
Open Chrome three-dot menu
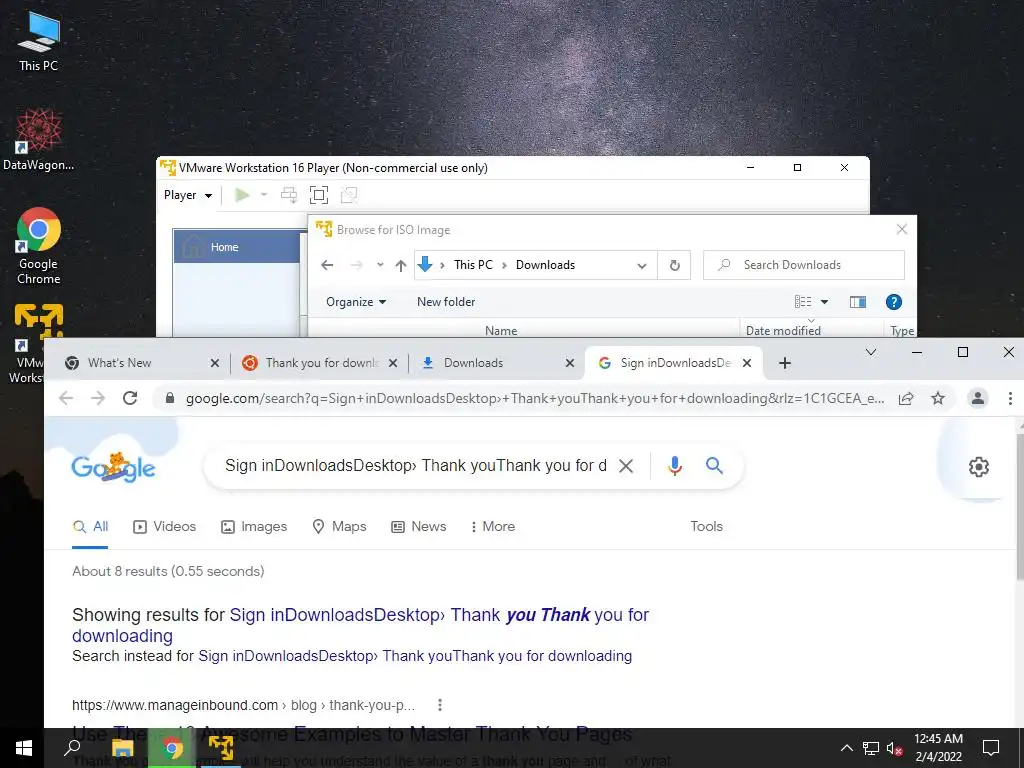pos(1010,398)
